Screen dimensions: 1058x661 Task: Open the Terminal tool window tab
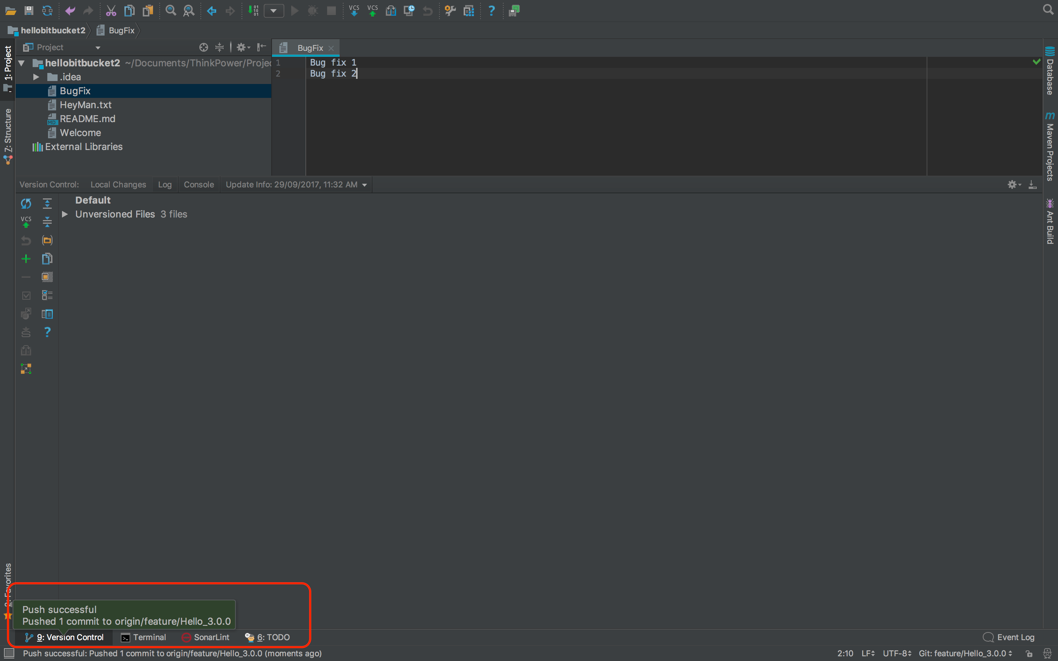(143, 637)
